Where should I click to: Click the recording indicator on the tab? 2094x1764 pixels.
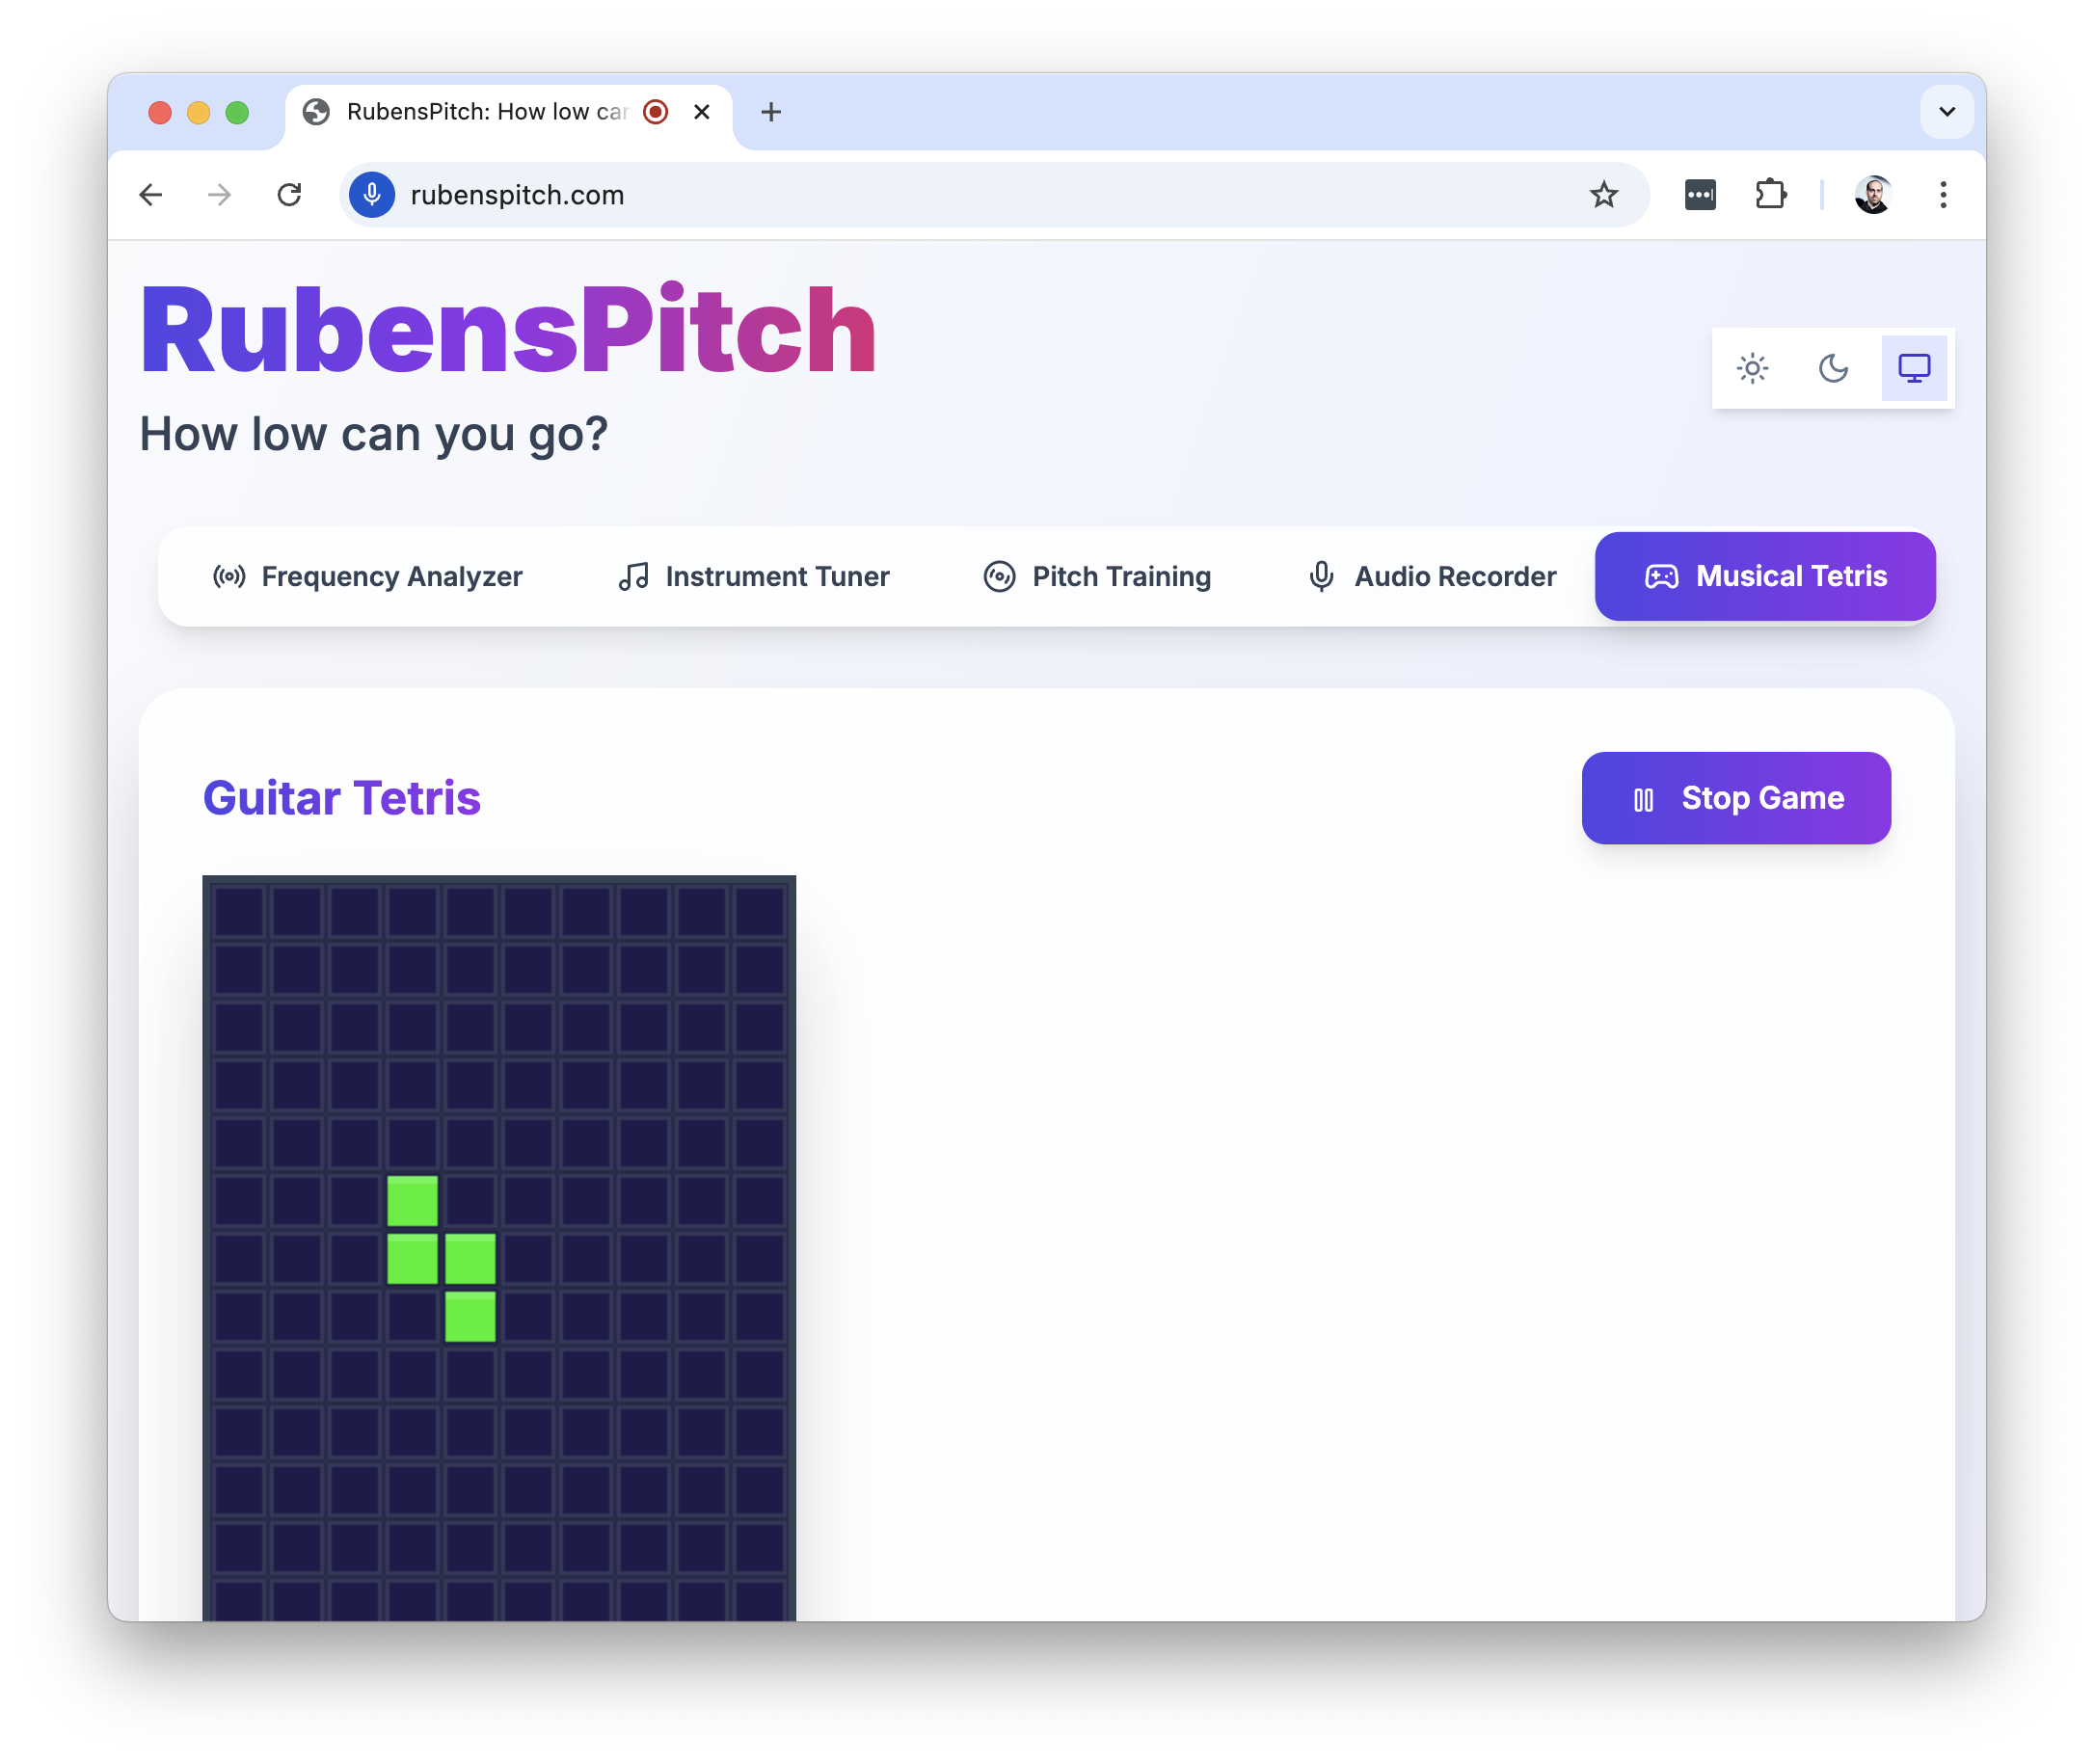pyautogui.click(x=656, y=112)
